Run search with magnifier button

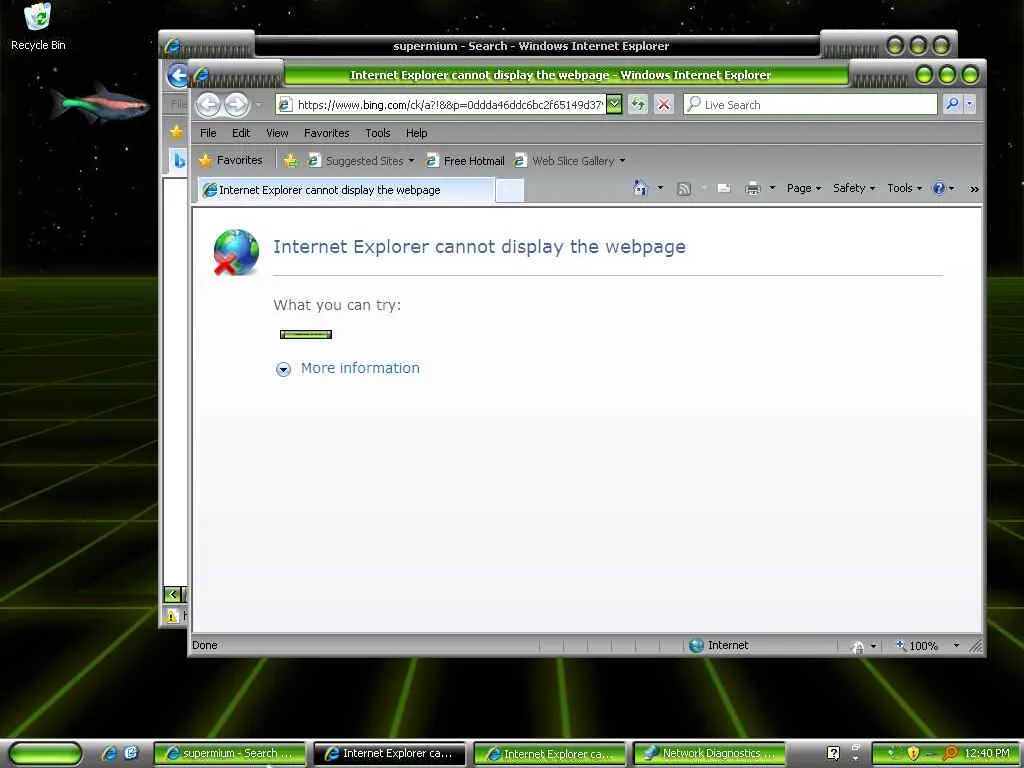[952, 104]
